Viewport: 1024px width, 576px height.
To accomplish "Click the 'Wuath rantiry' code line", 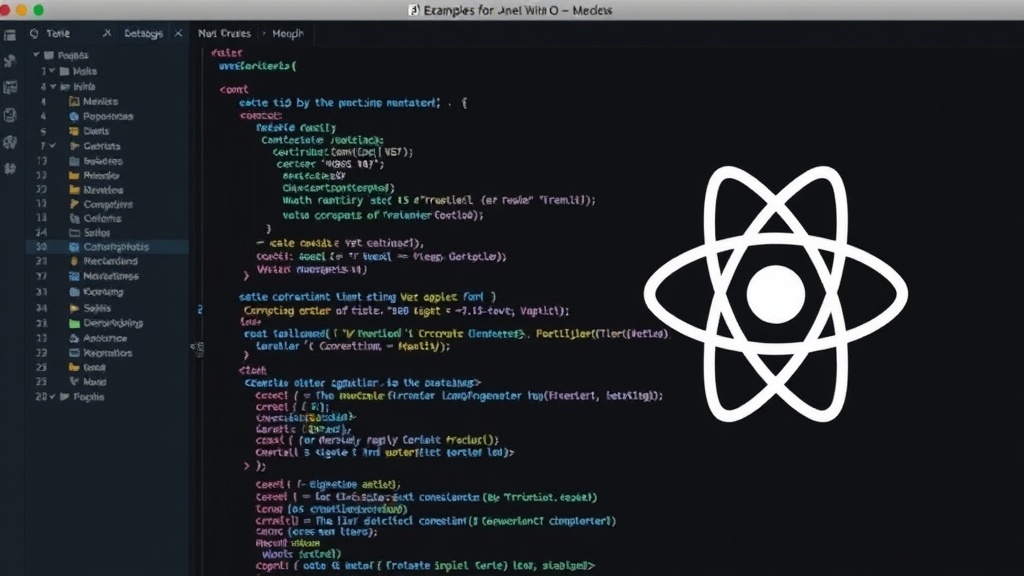I will pos(439,200).
